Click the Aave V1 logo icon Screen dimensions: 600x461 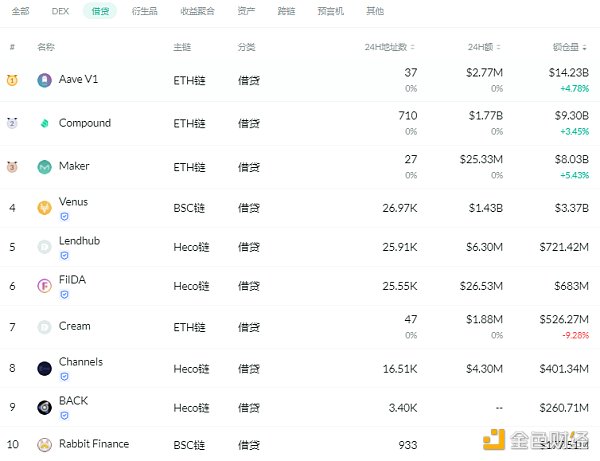pyautogui.click(x=44, y=80)
